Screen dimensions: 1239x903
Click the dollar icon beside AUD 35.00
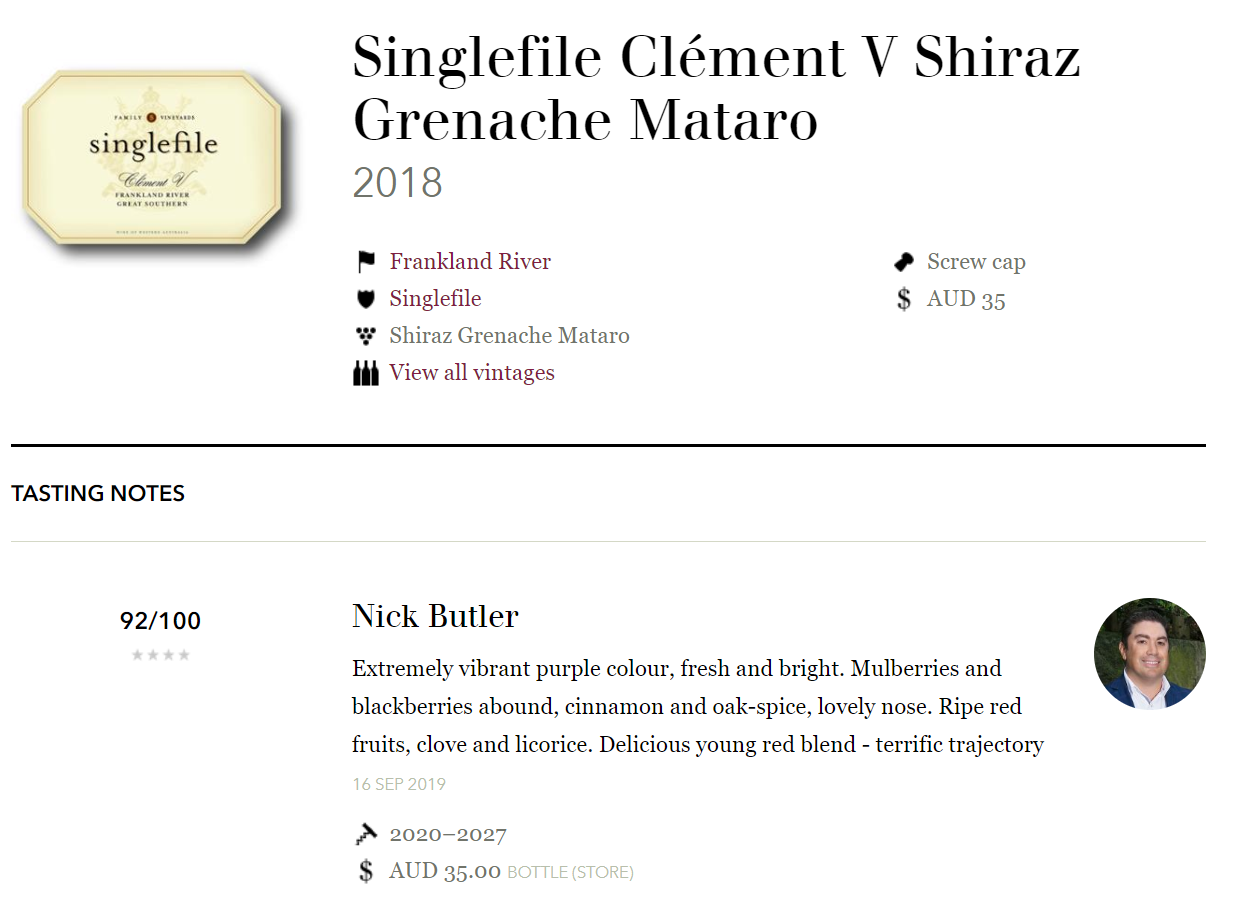366,871
